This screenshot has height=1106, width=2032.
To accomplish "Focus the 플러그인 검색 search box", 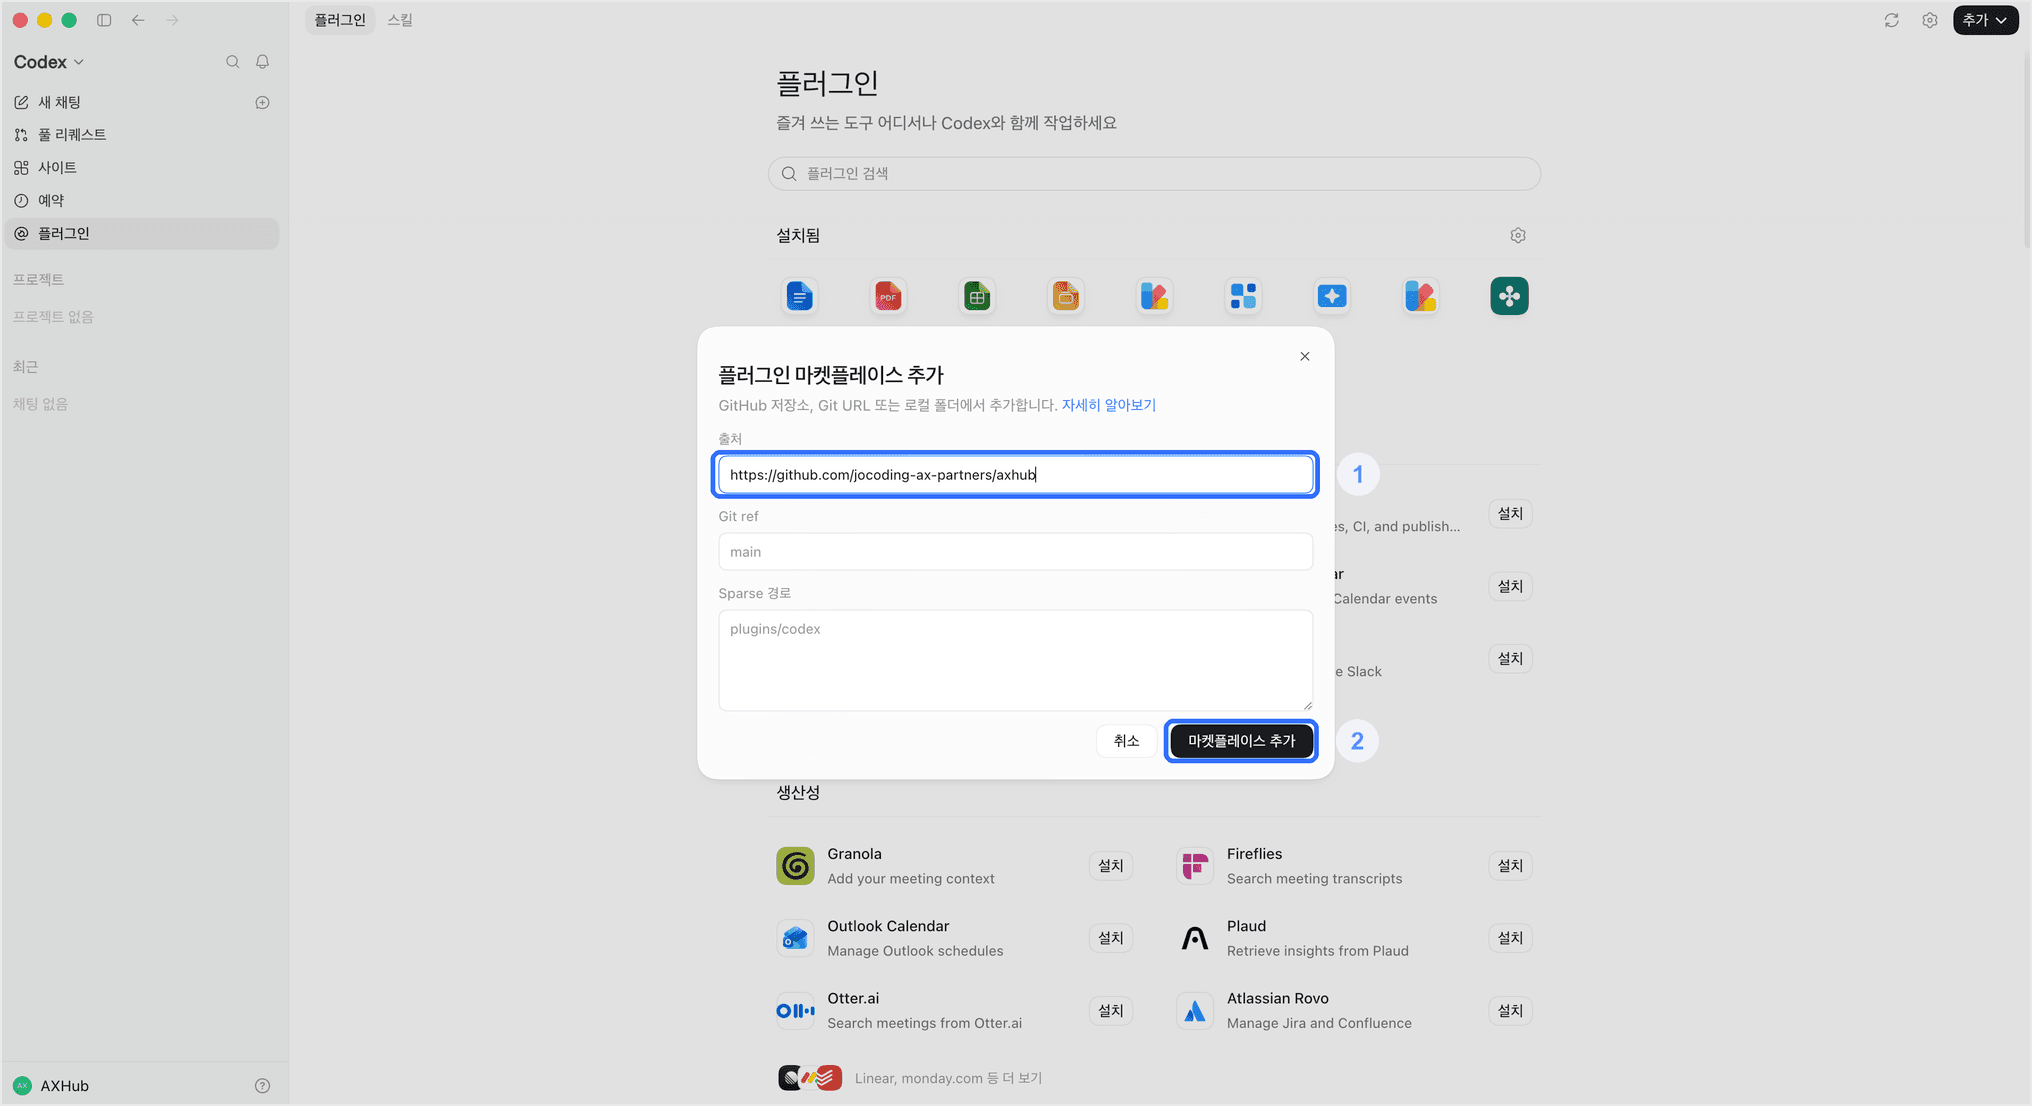I will coord(1154,174).
